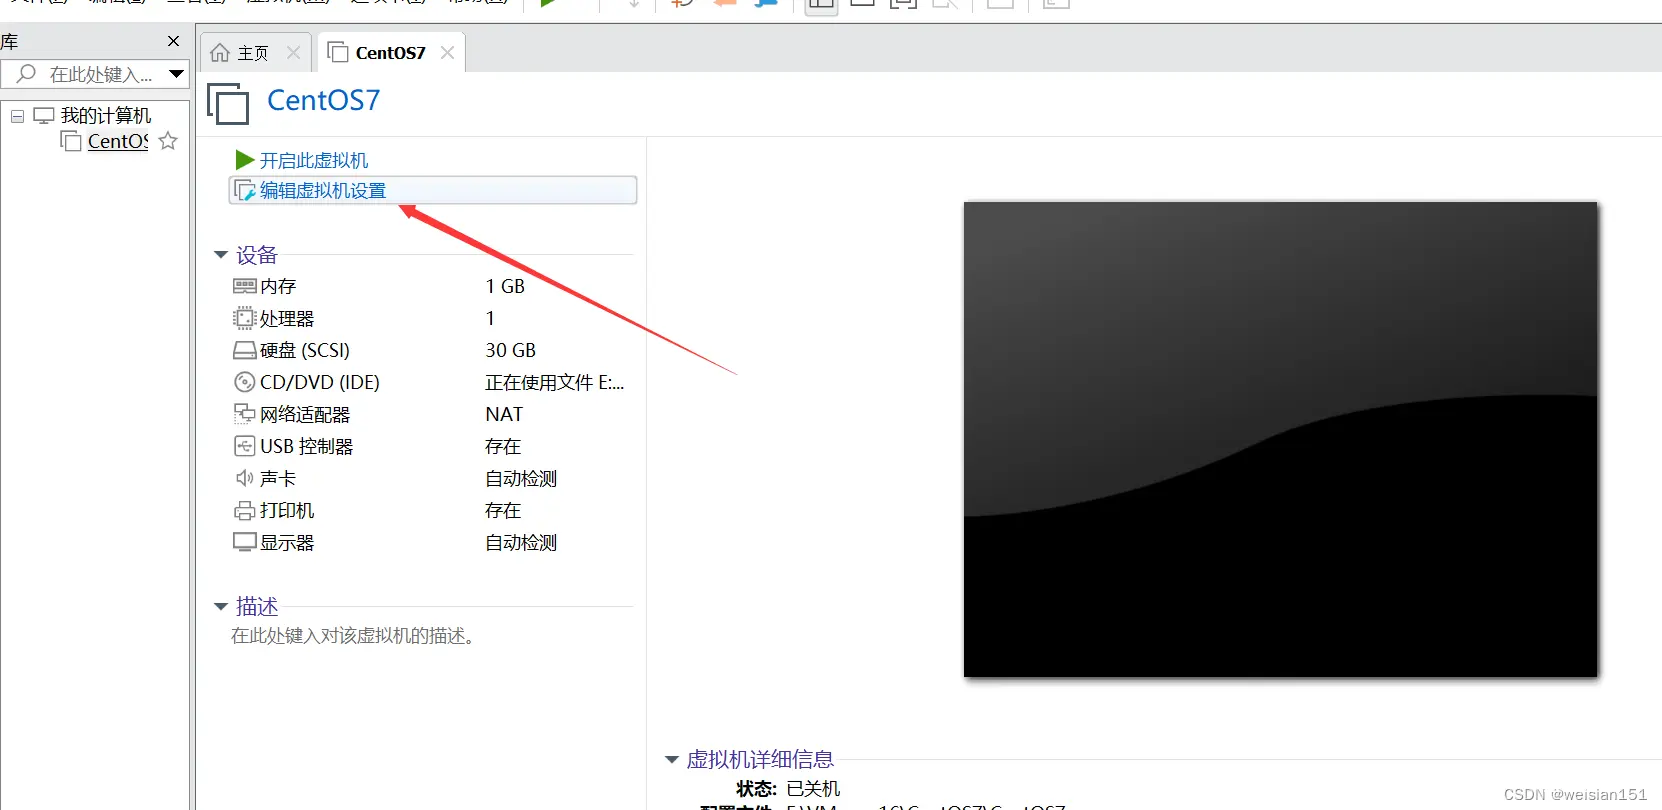
Task: Collapse the 虚拟机详细信息 section
Action: [672, 760]
